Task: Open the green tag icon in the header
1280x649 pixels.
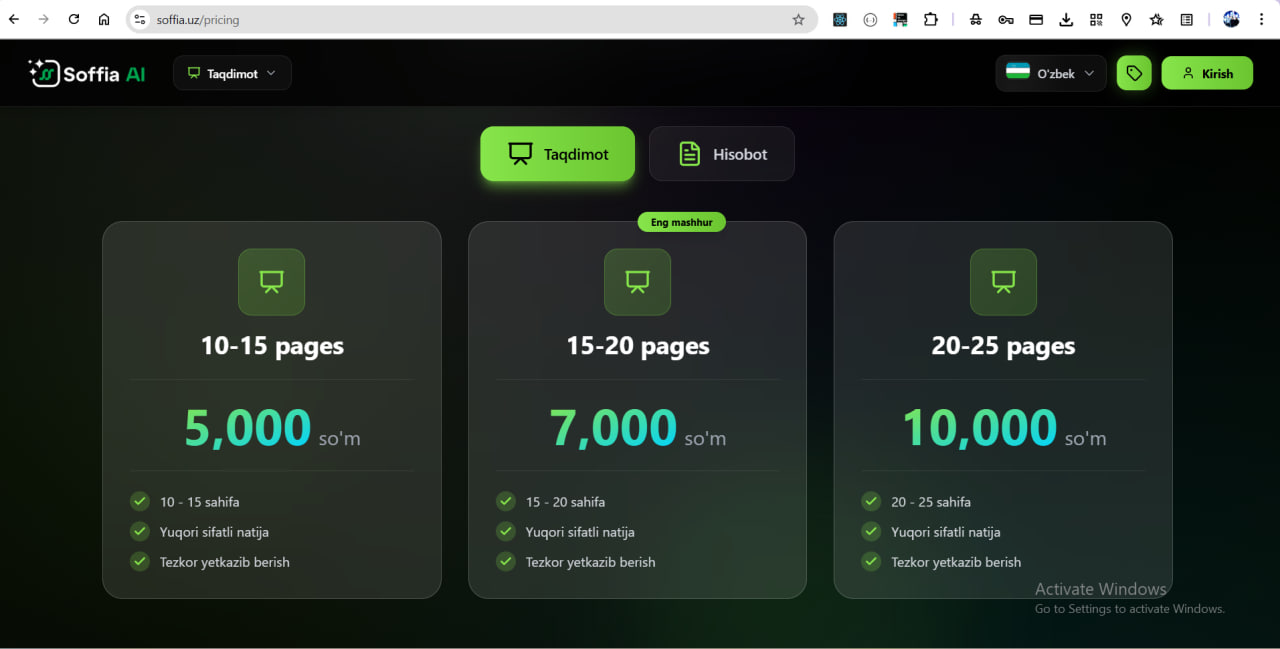Action: click(x=1134, y=72)
